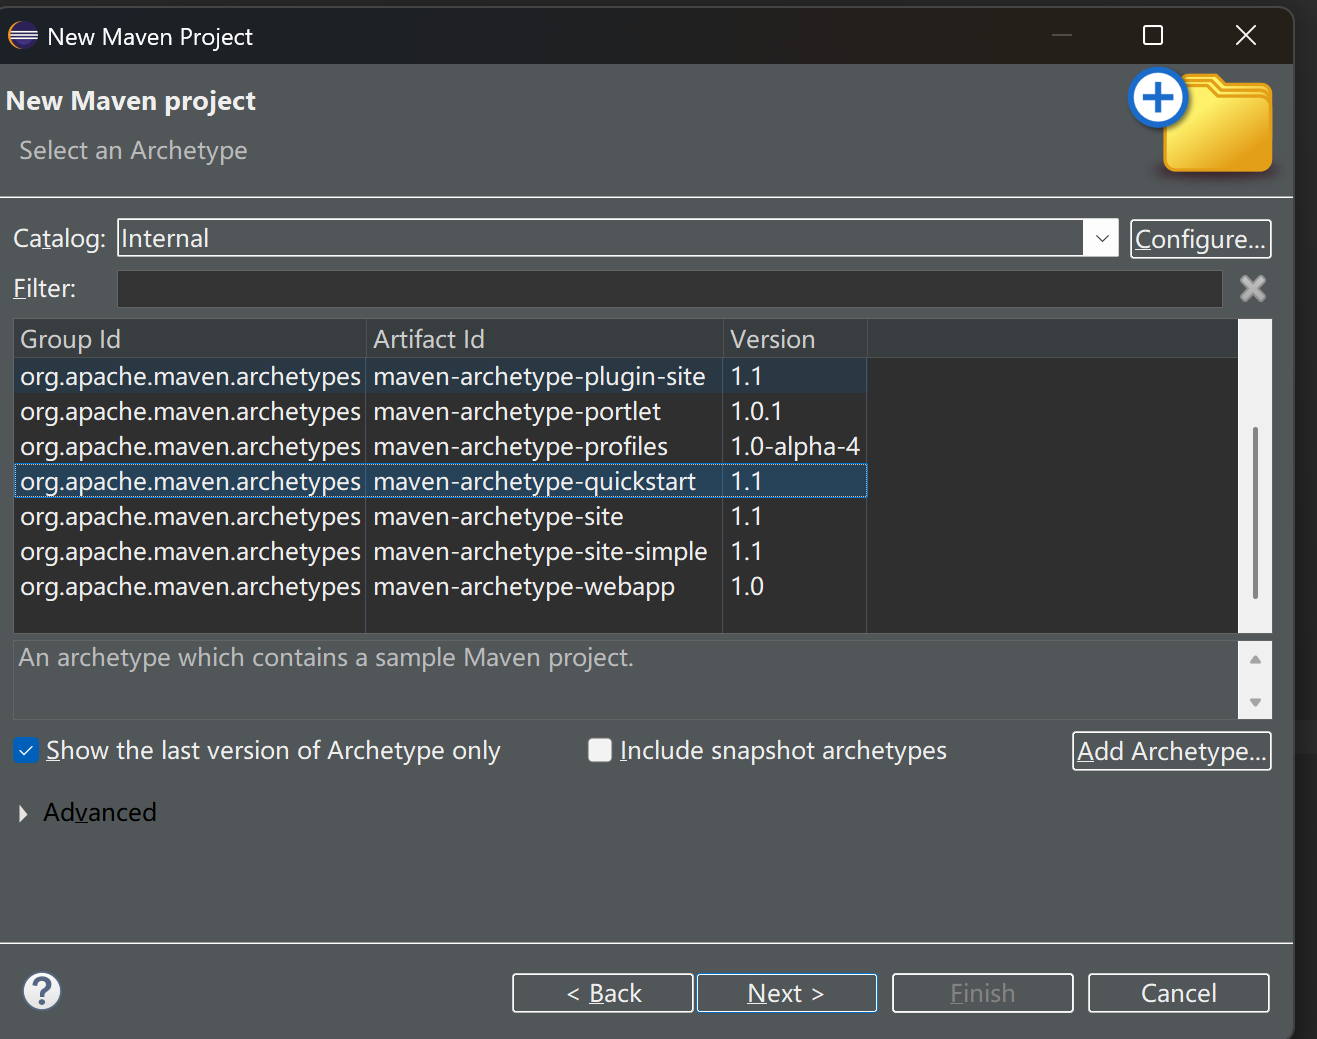1317x1039 pixels.
Task: Select the maven-archetype-quickstart archetype
Action: (533, 482)
